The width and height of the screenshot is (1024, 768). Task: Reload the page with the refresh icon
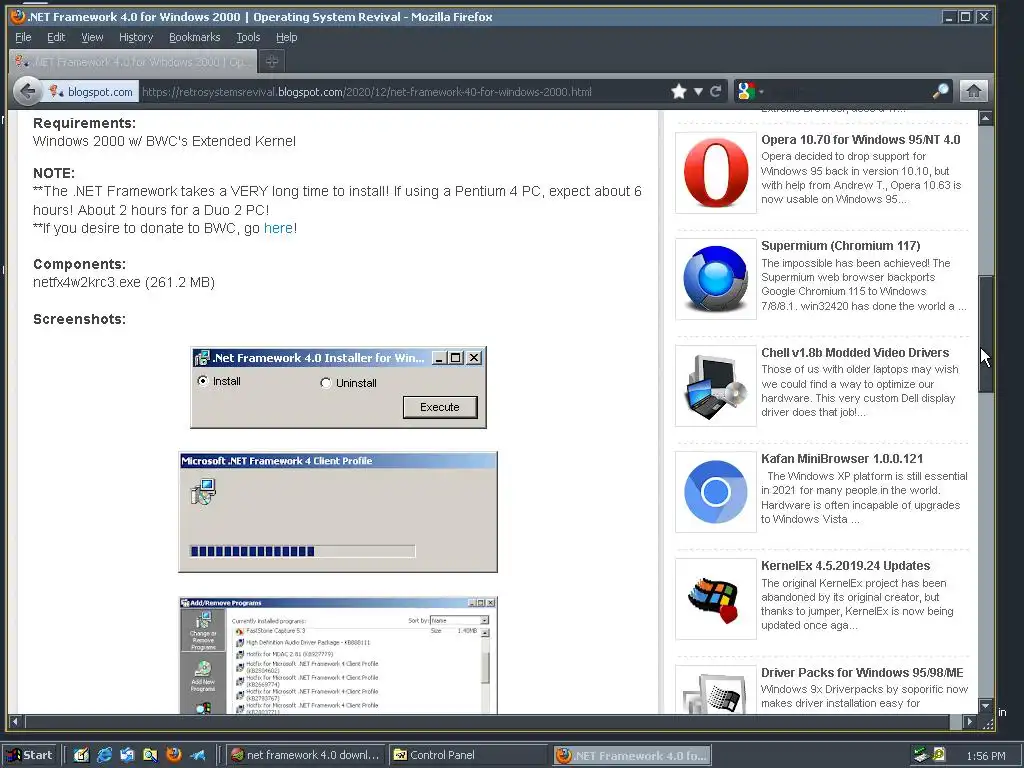715,91
